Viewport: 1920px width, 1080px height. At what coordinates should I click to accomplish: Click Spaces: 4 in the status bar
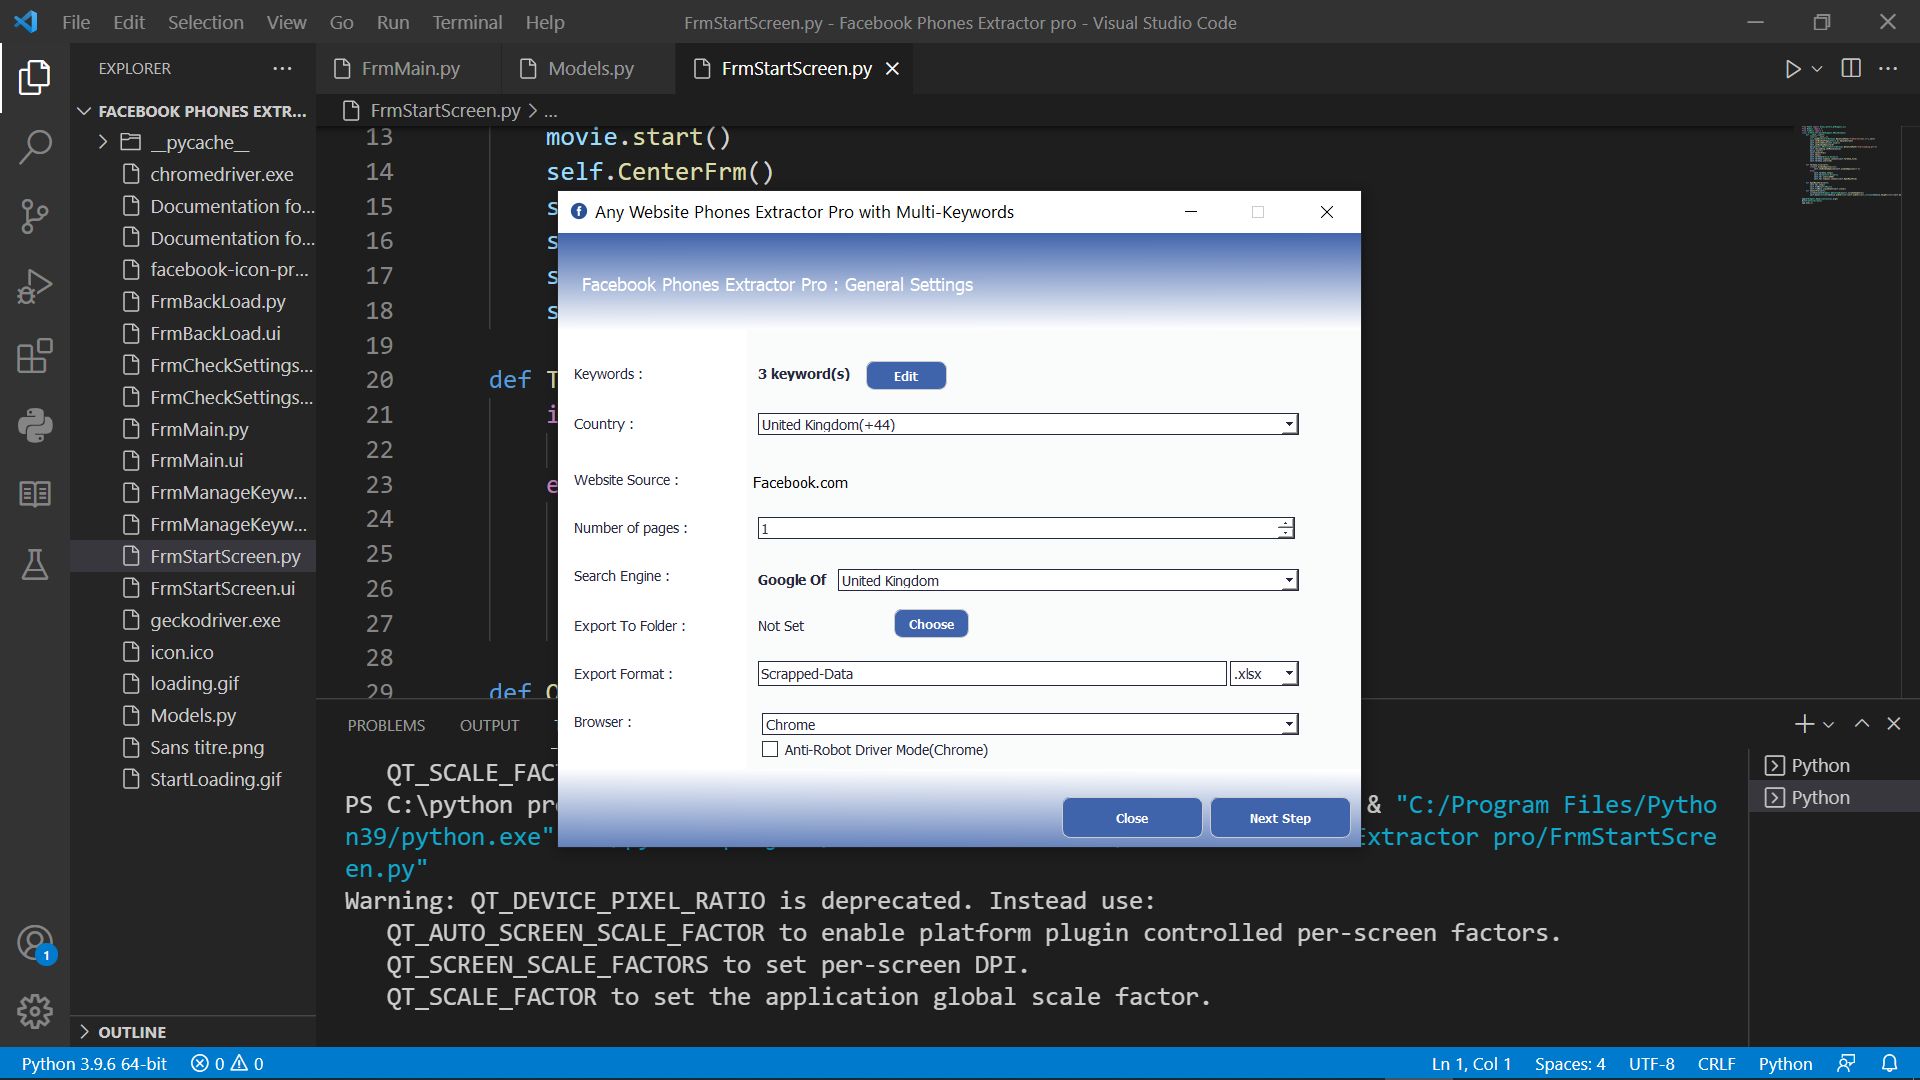tap(1570, 1064)
